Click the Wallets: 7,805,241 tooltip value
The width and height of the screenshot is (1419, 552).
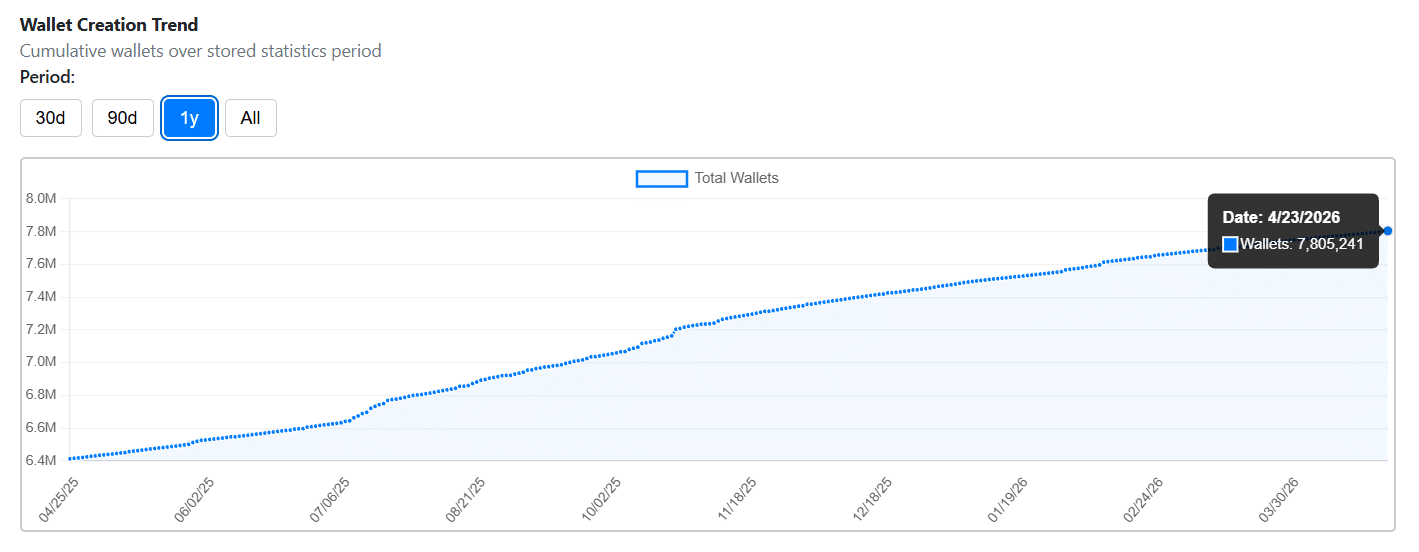(x=1302, y=244)
